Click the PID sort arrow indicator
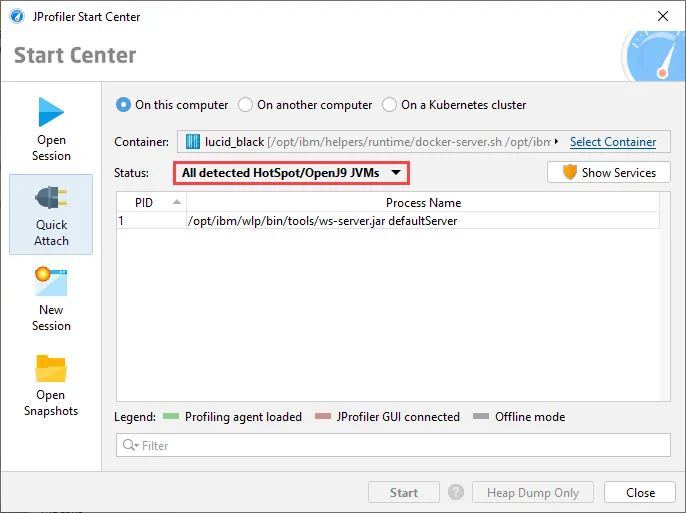The height and width of the screenshot is (513, 686). pyautogui.click(x=177, y=202)
